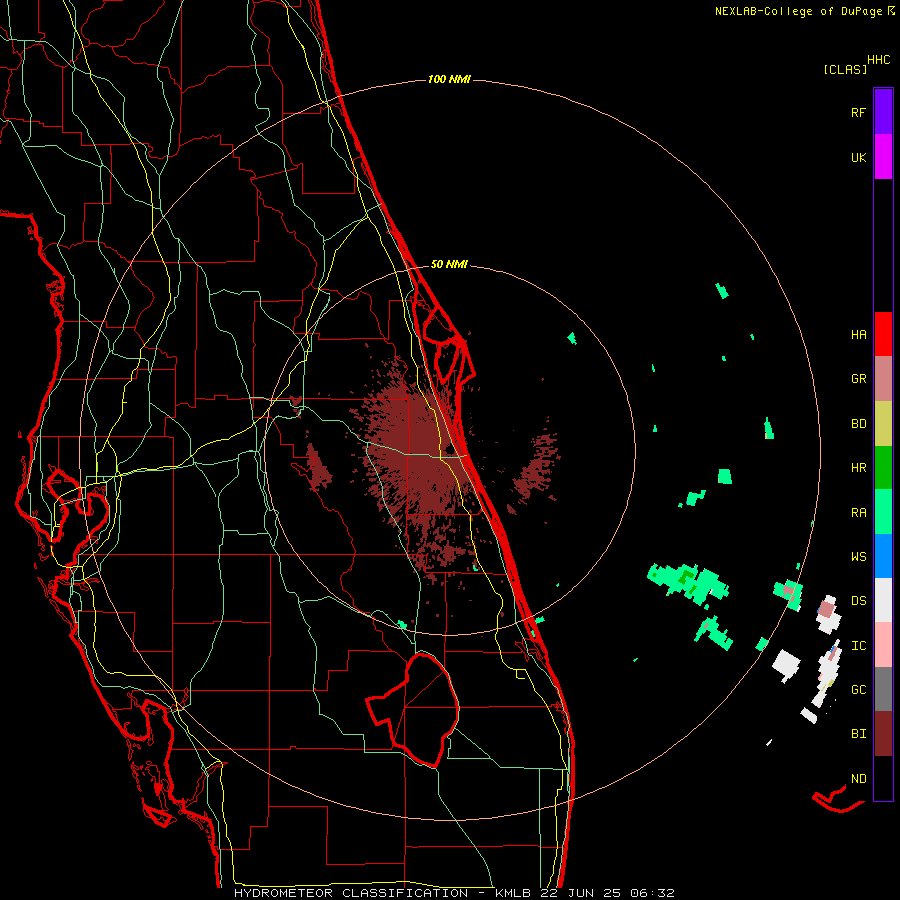Click the 'ND' legend label
This screenshot has width=900, height=900.
tap(858, 779)
